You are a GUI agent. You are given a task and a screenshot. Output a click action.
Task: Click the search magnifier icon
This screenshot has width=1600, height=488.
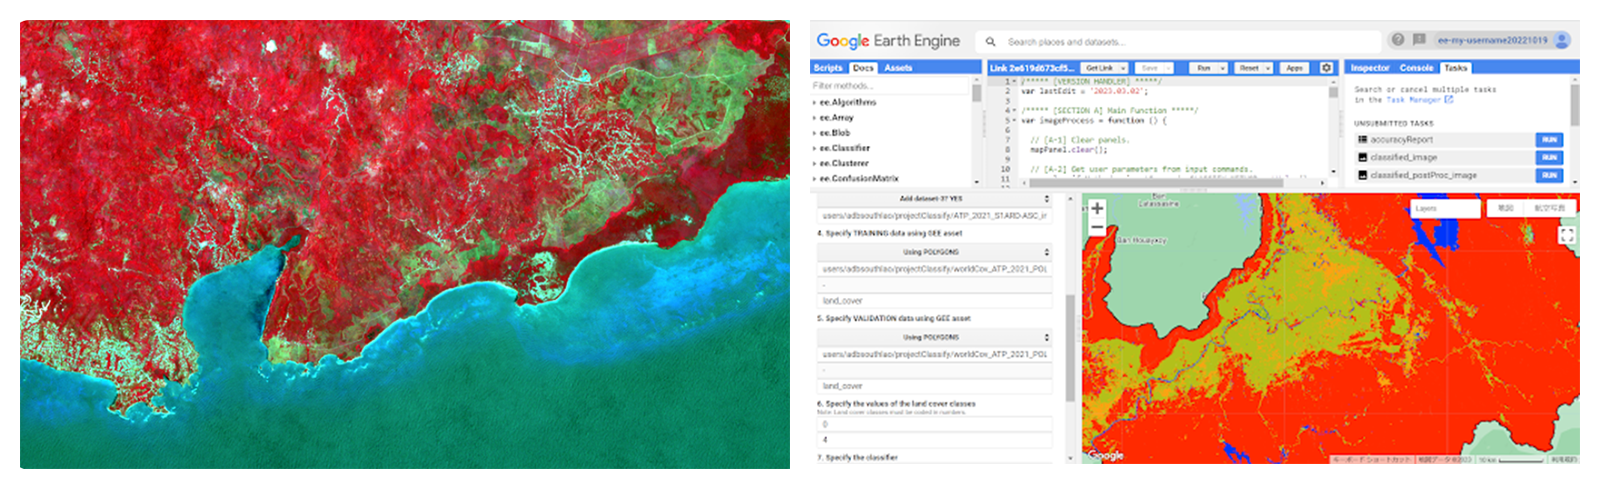[990, 42]
